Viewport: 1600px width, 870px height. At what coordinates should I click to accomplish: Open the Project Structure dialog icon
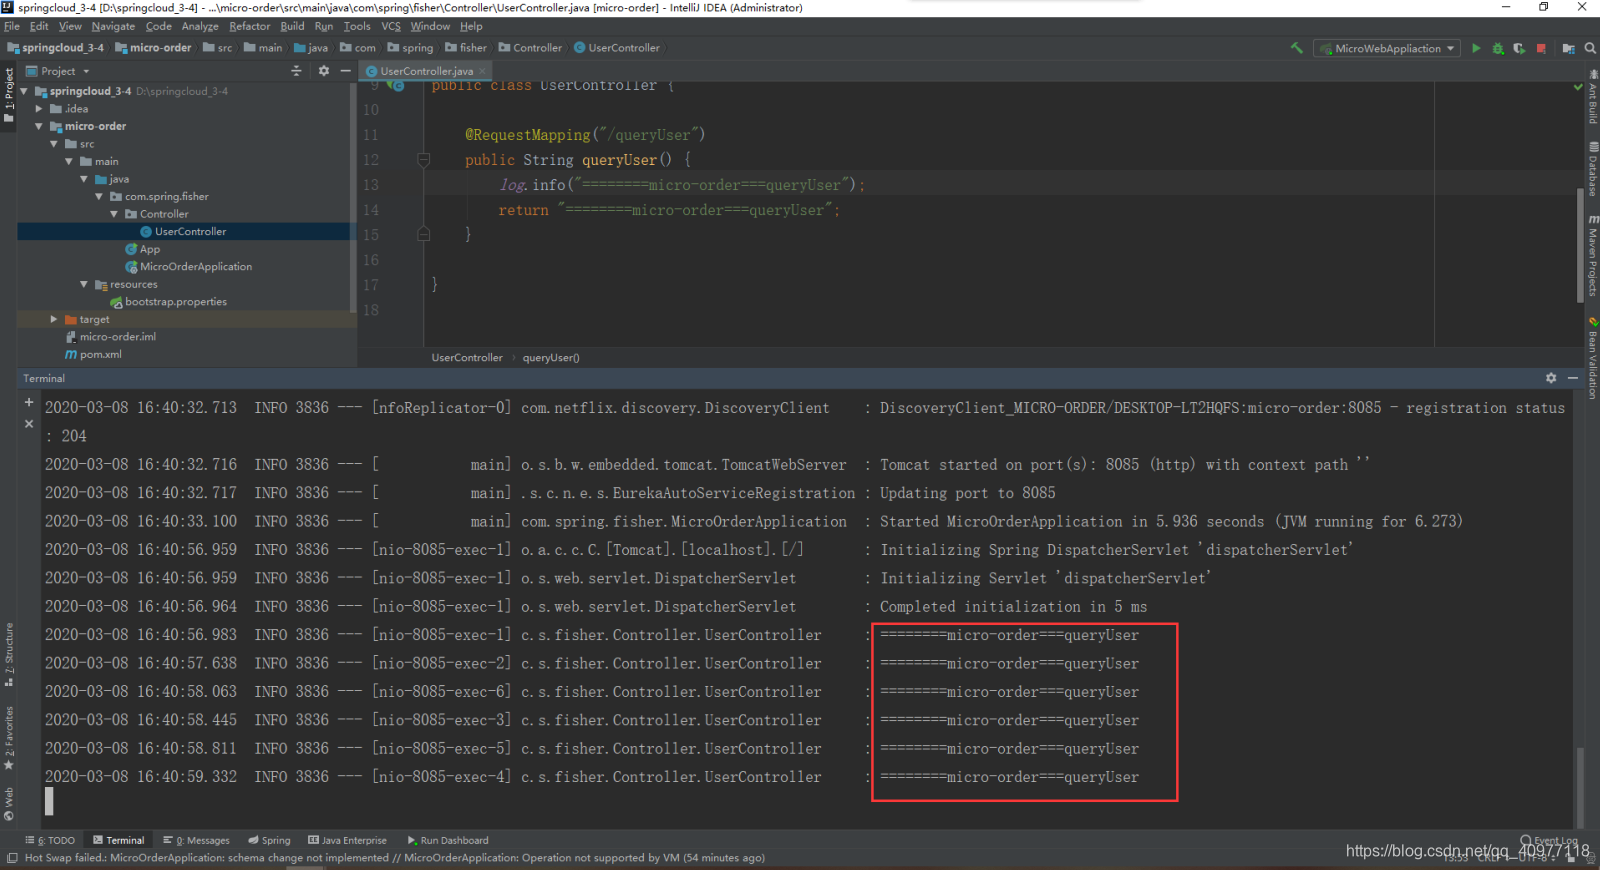[x=1568, y=48]
